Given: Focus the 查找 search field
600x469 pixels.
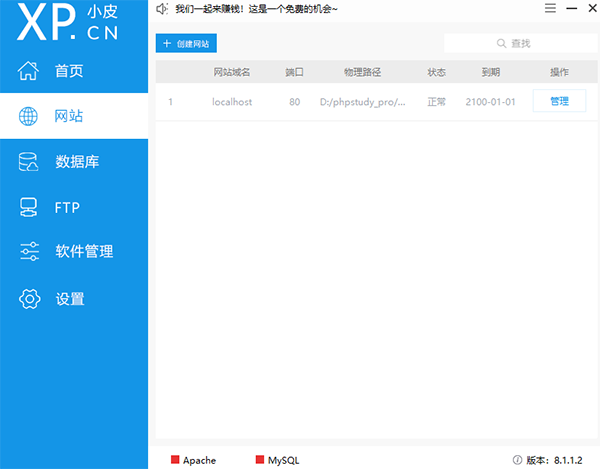Looking at the screenshot, I should click(520, 43).
